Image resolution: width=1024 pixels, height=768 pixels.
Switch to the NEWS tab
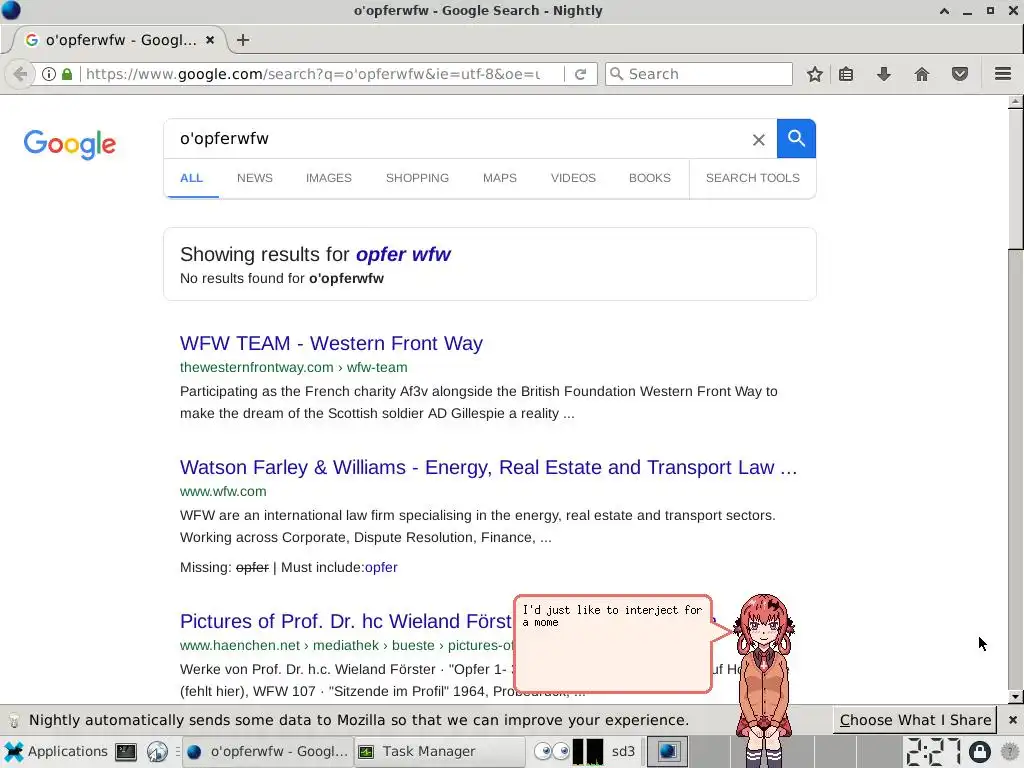255,178
